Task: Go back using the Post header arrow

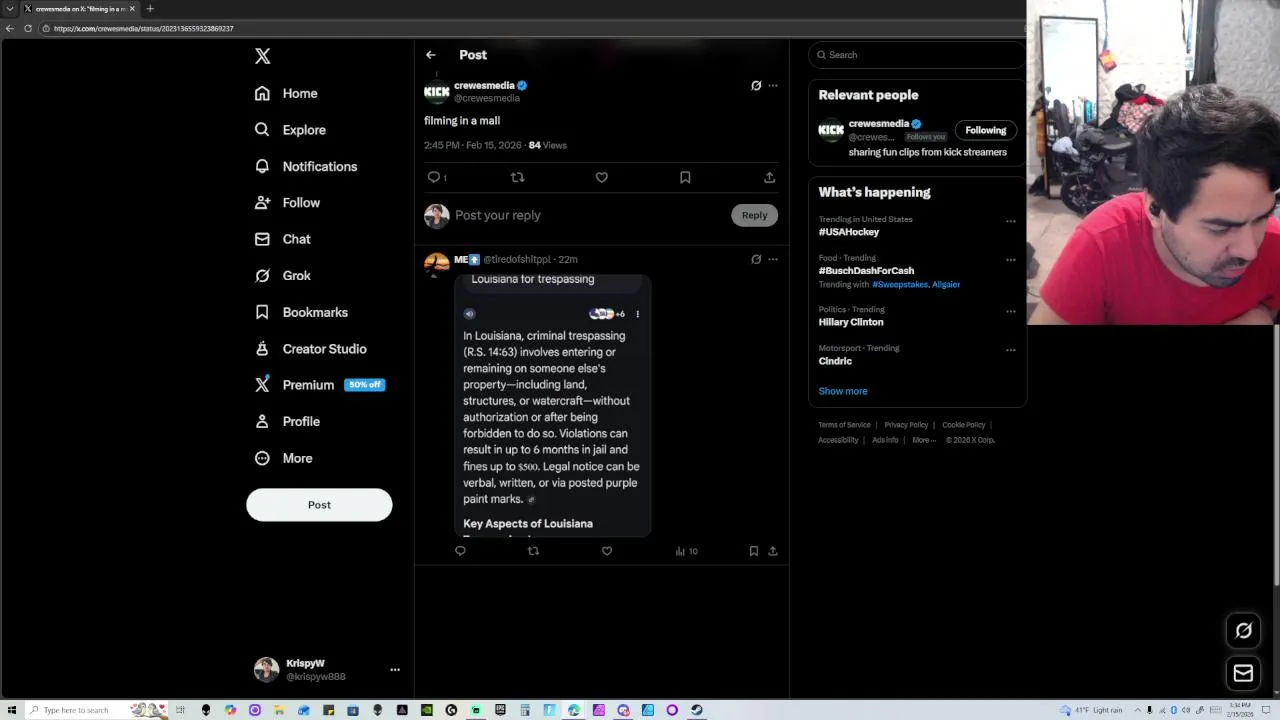Action: tap(431, 55)
